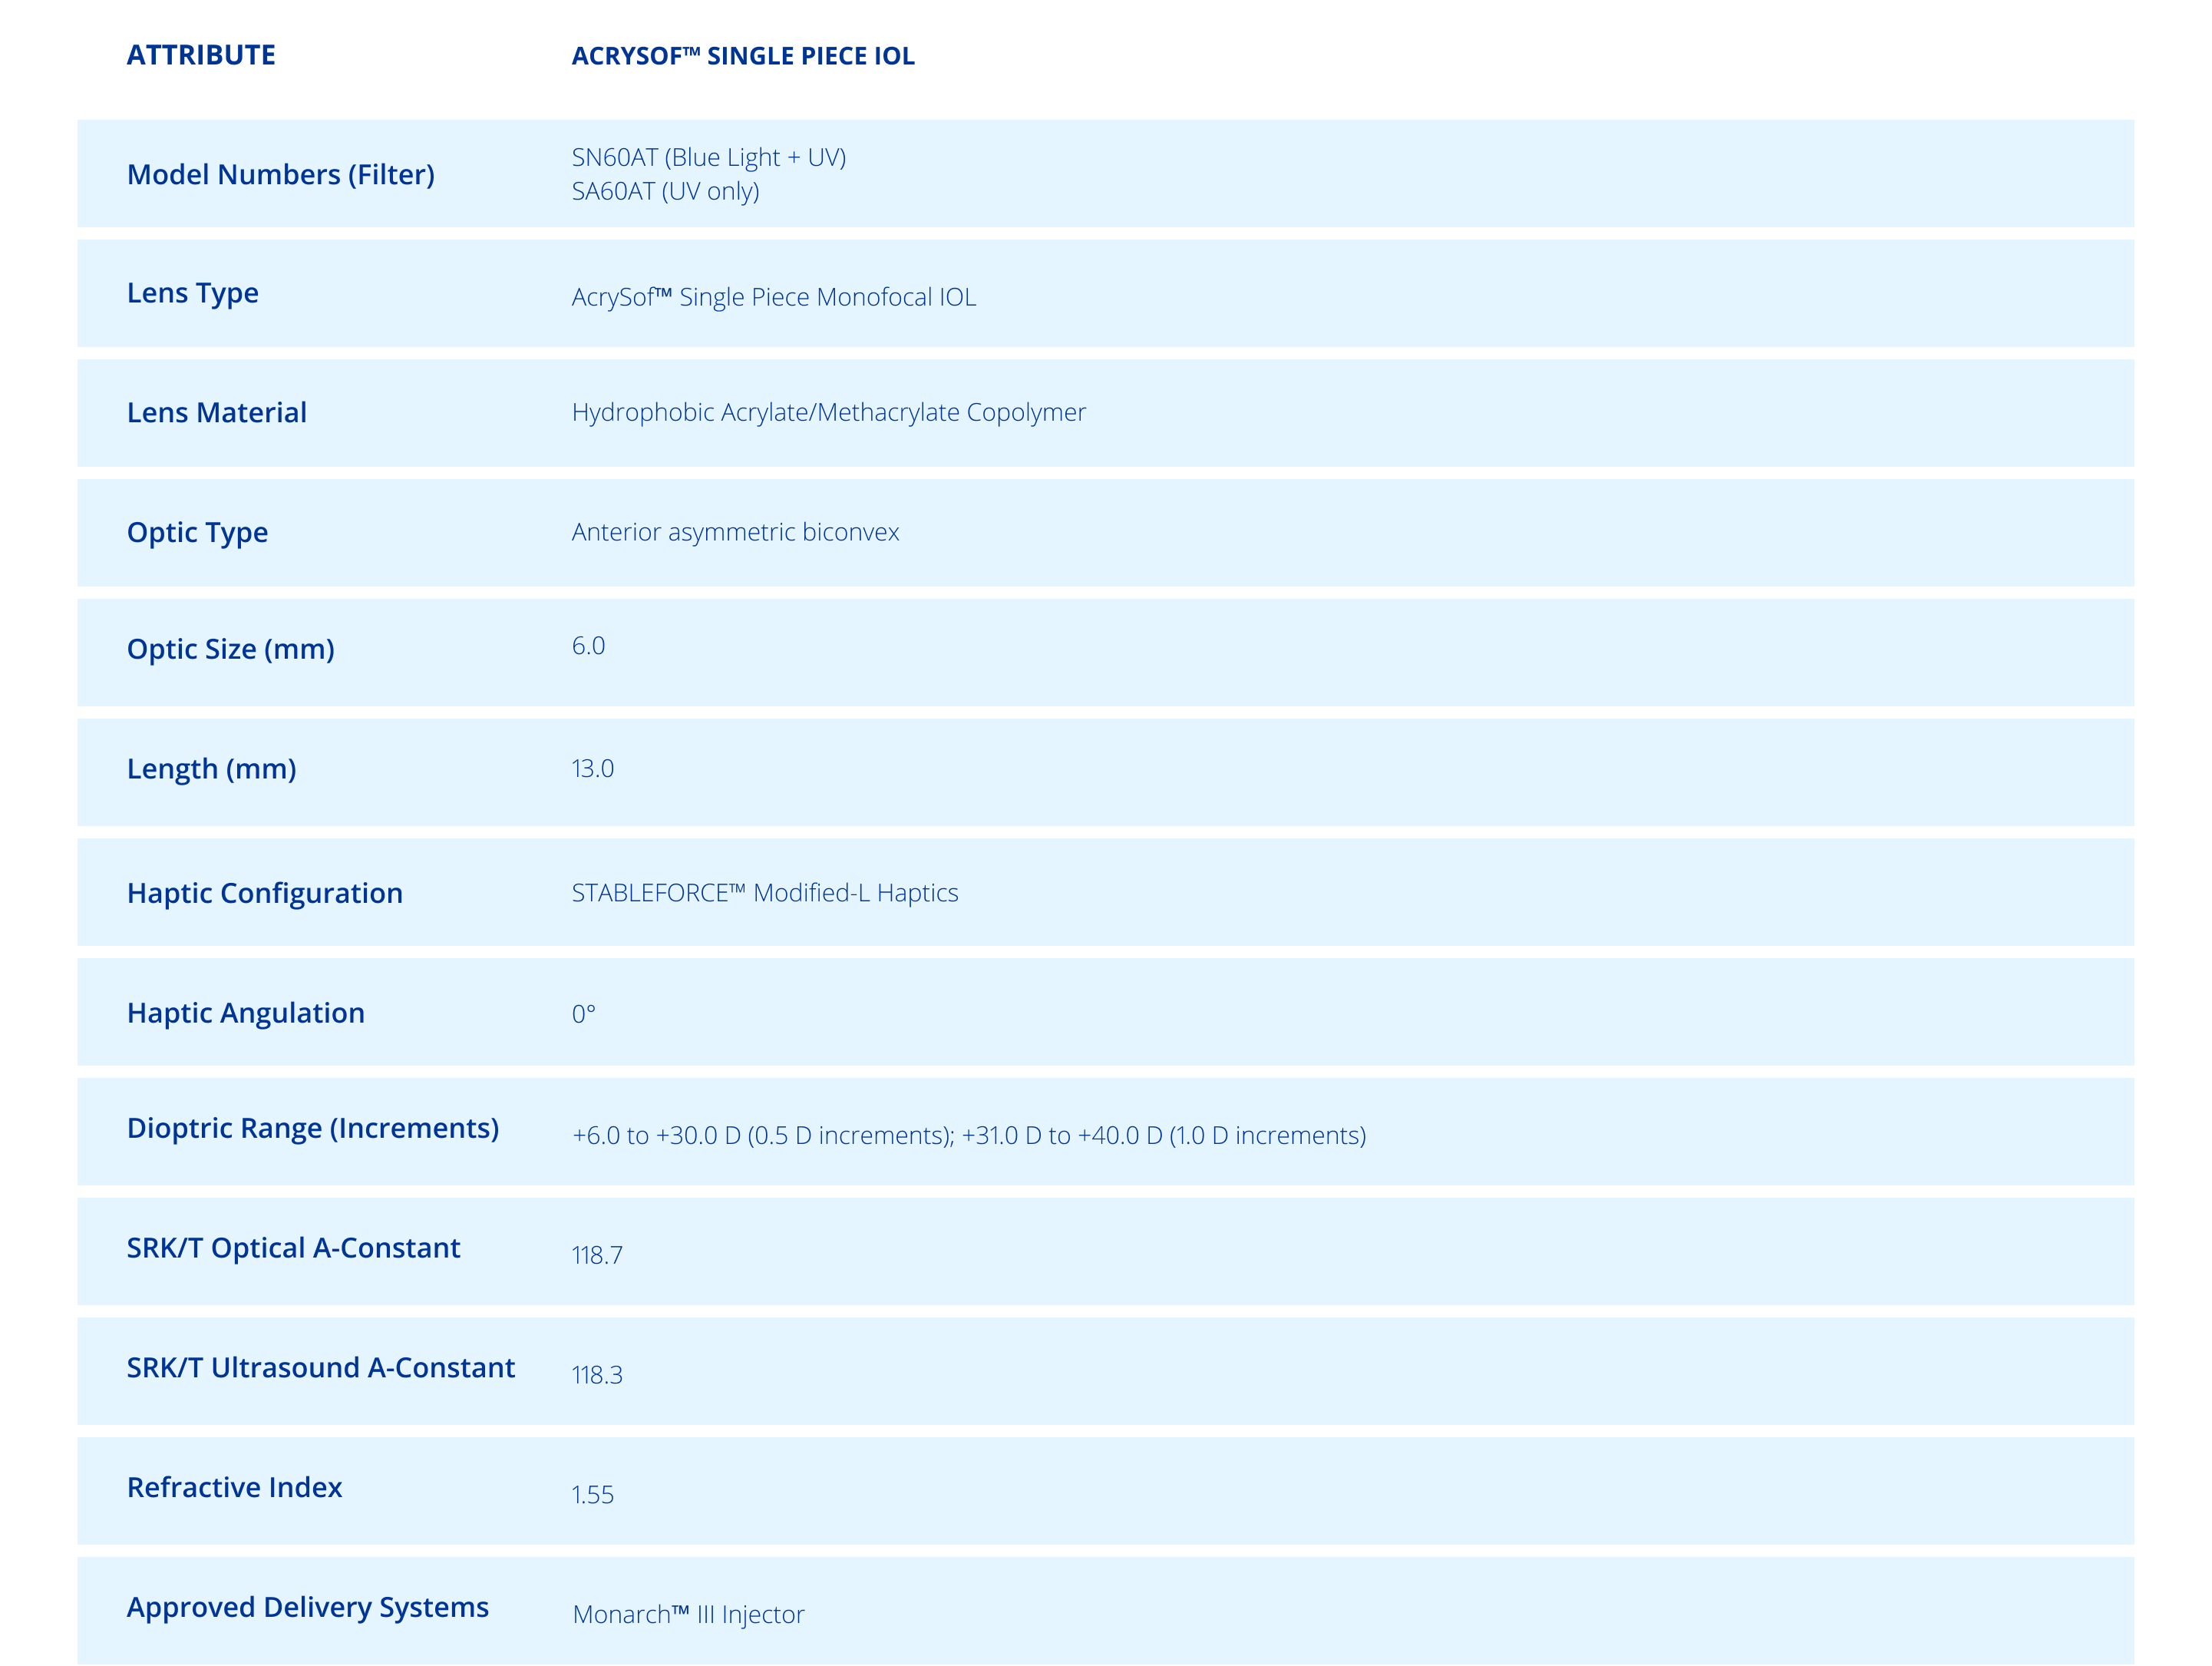Image resolution: width=2212 pixels, height=1666 pixels.
Task: Click the Optic Size 6.0 value
Action: click(x=588, y=646)
